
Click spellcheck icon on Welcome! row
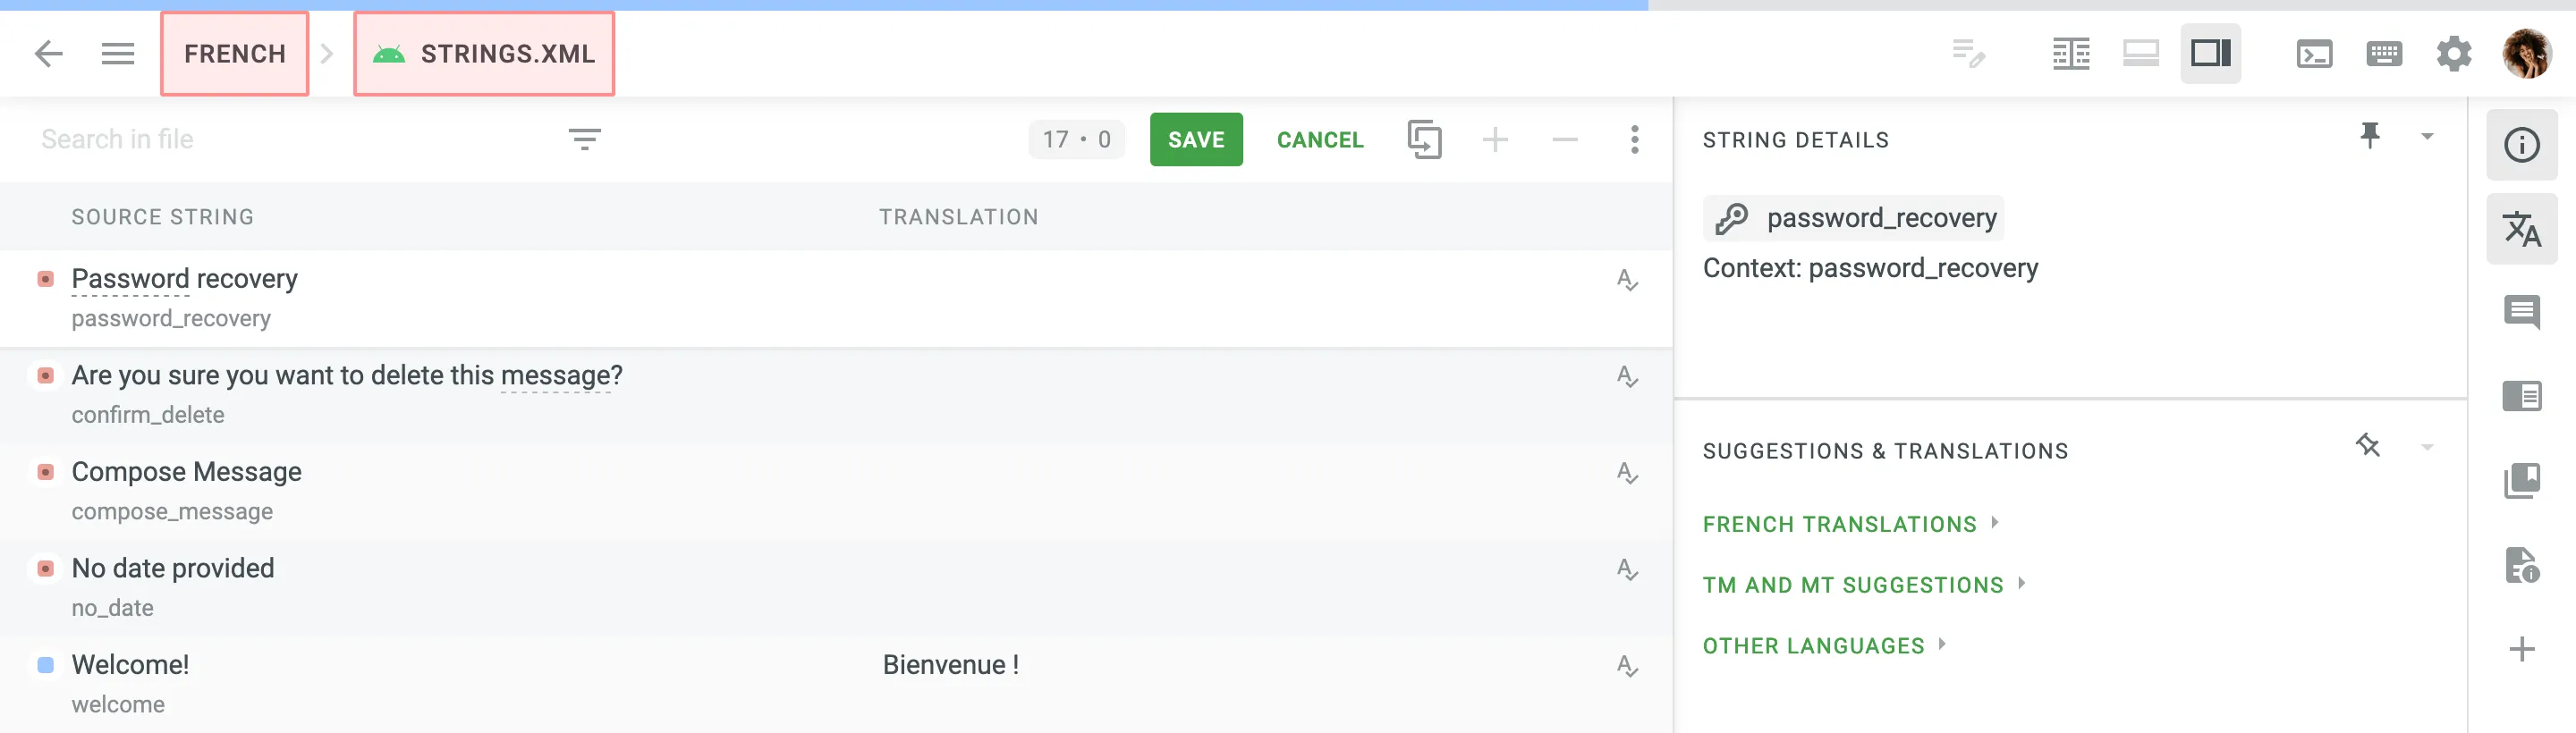[x=1627, y=665]
